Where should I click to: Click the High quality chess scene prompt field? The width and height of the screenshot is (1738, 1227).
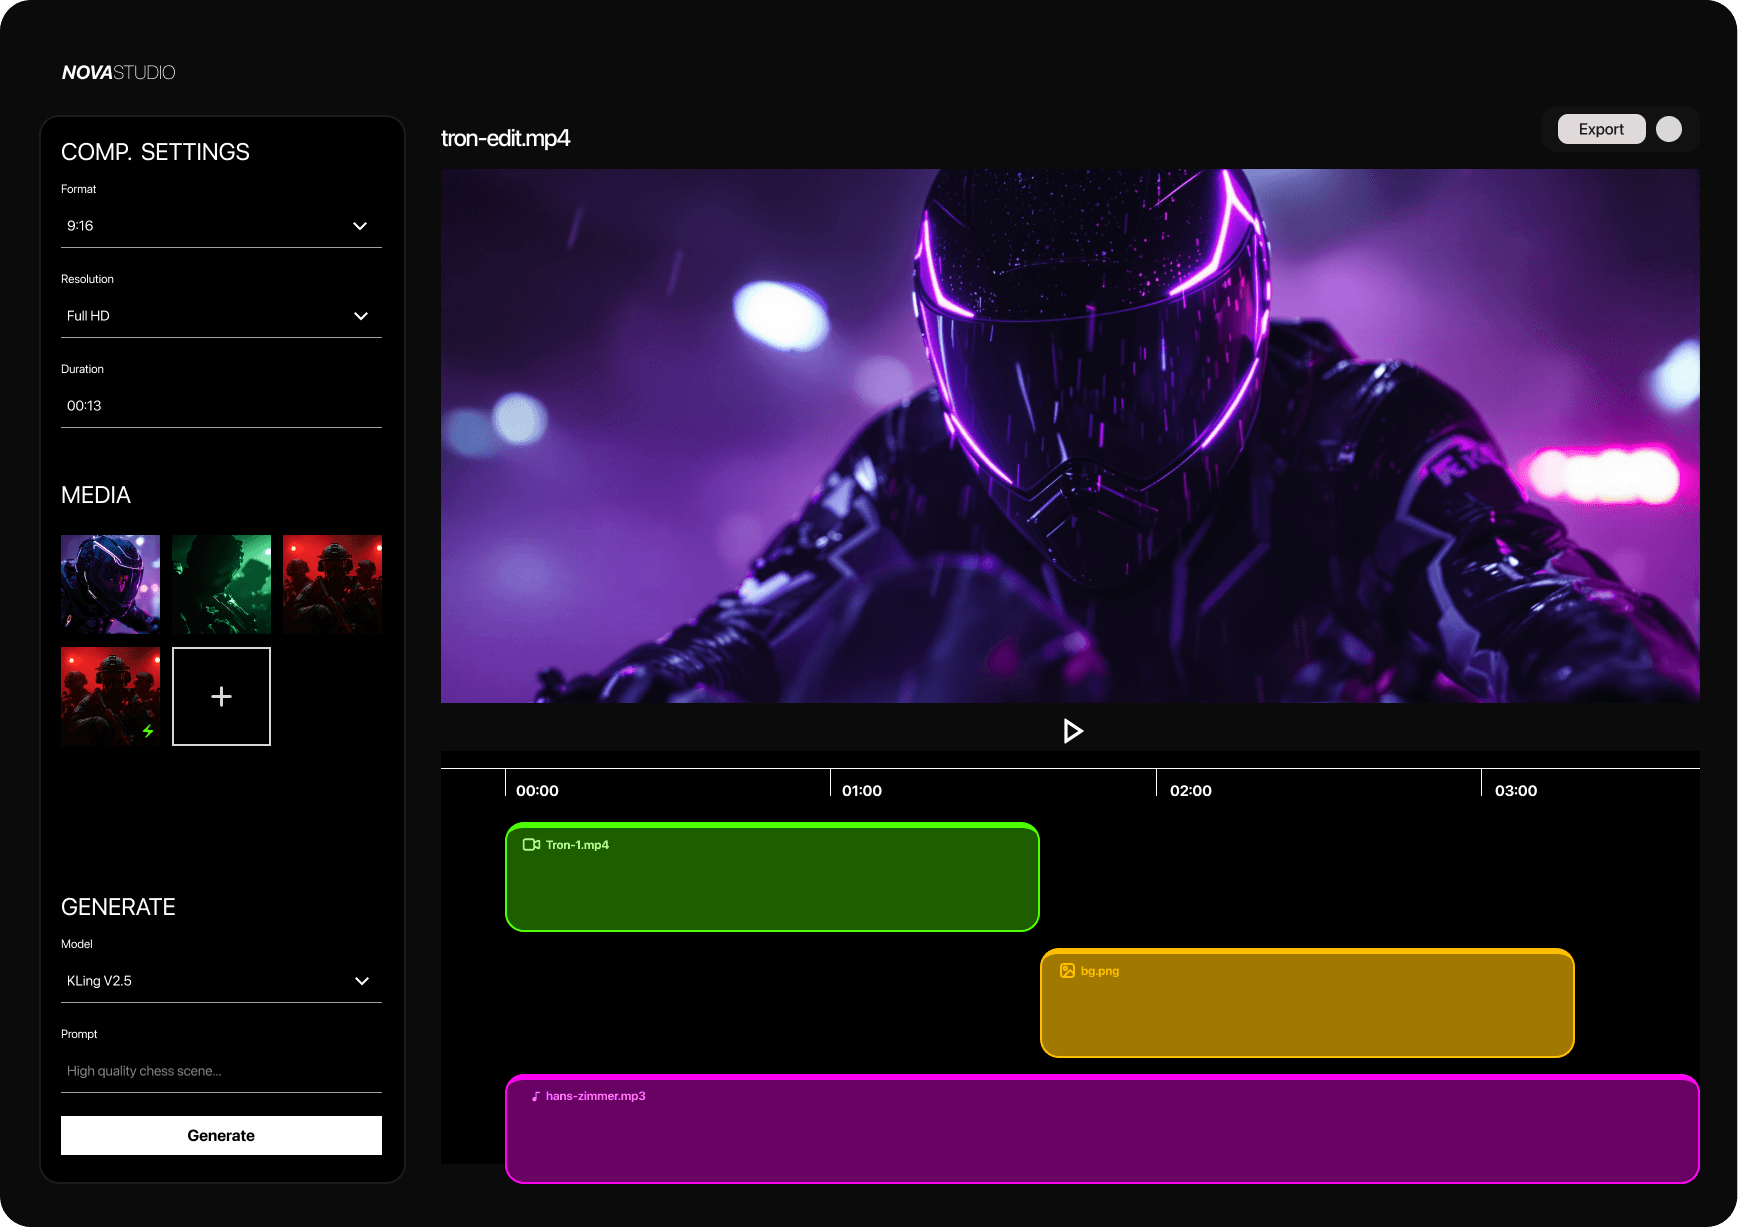220,1070
